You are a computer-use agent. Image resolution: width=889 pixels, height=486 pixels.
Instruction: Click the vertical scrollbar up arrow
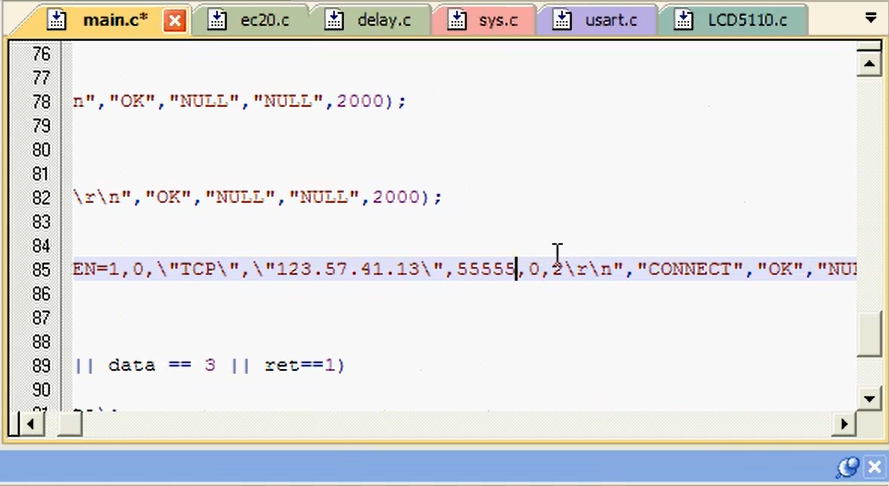[869, 64]
